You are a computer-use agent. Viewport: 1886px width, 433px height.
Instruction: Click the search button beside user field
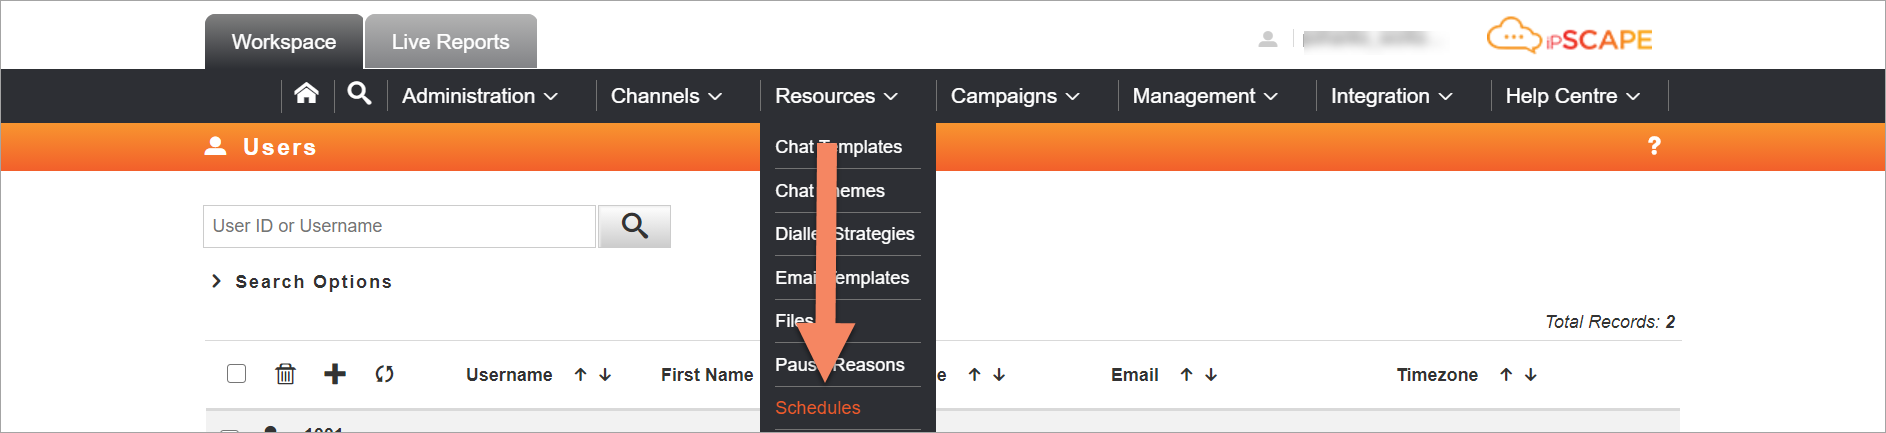(634, 226)
